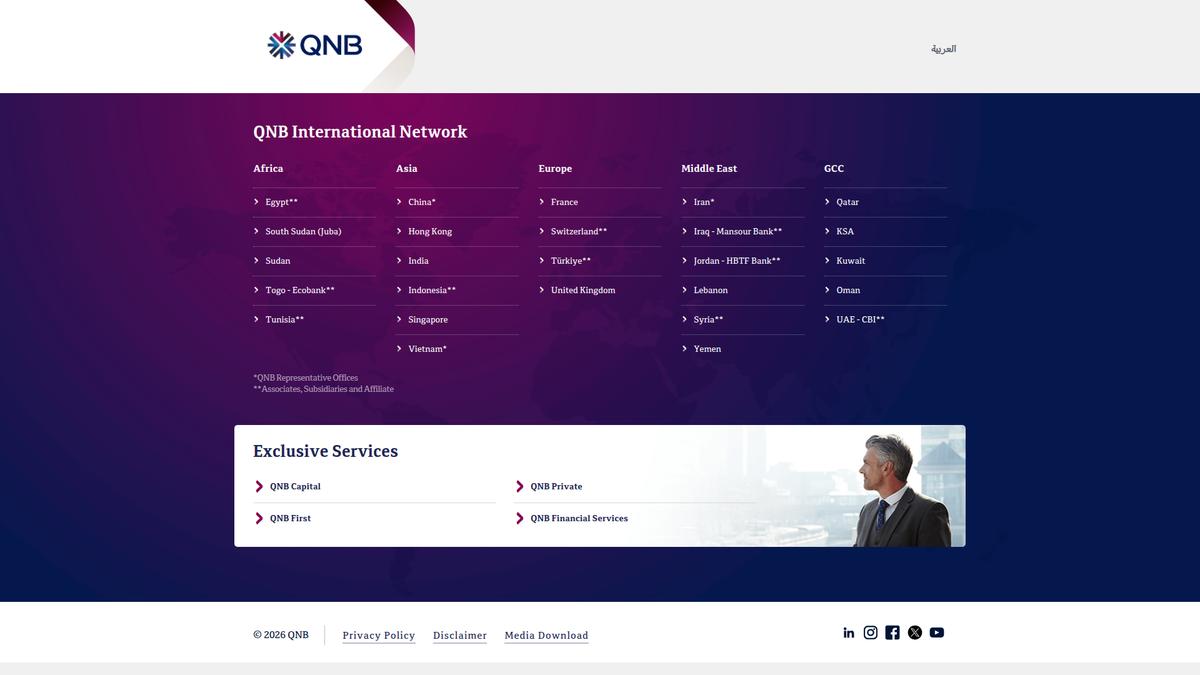Expand the Qatar entry under GCC
Screen dimensions: 1200x675
[x=847, y=202]
